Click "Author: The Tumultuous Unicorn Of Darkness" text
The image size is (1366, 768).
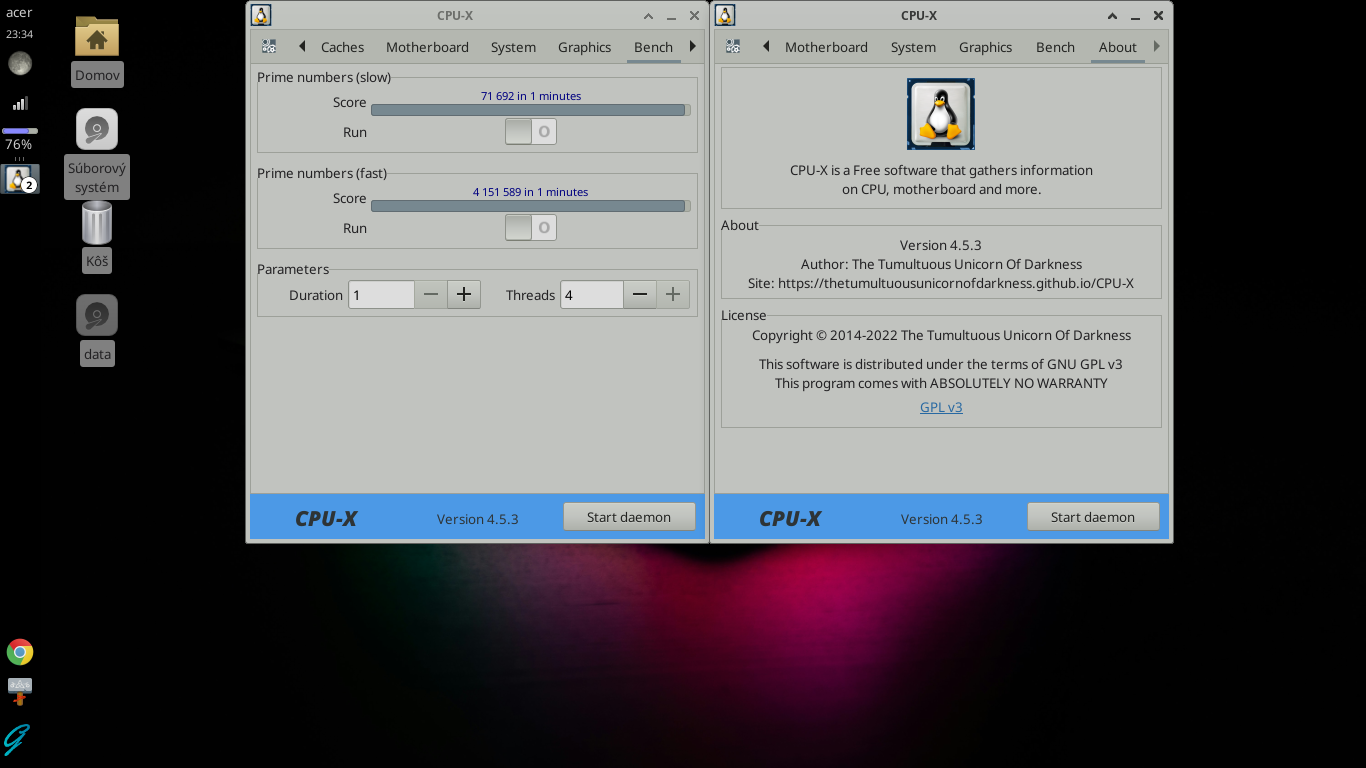point(941,264)
